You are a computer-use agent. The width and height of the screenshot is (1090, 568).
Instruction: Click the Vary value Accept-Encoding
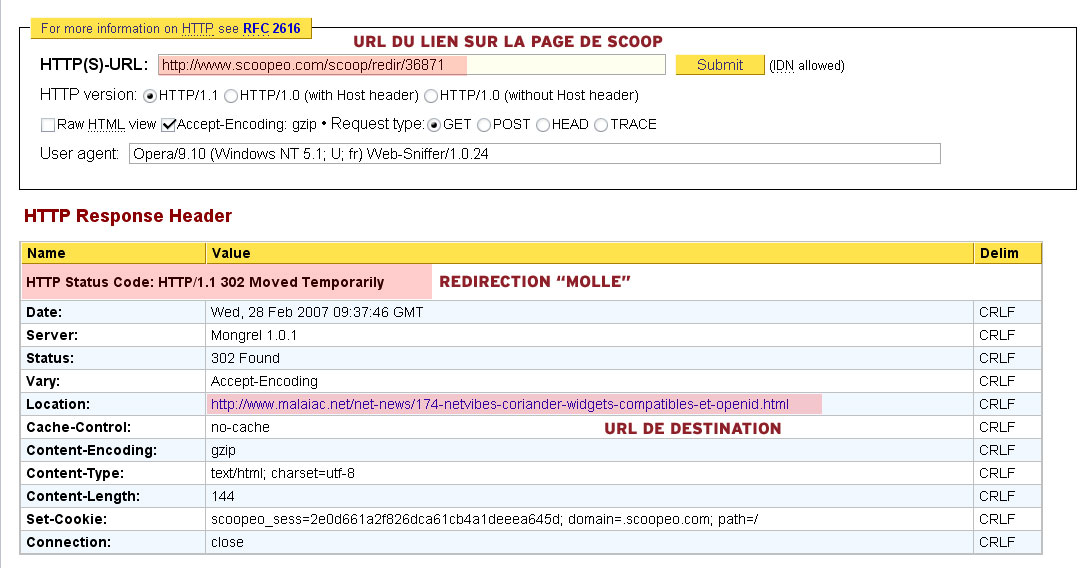264,382
